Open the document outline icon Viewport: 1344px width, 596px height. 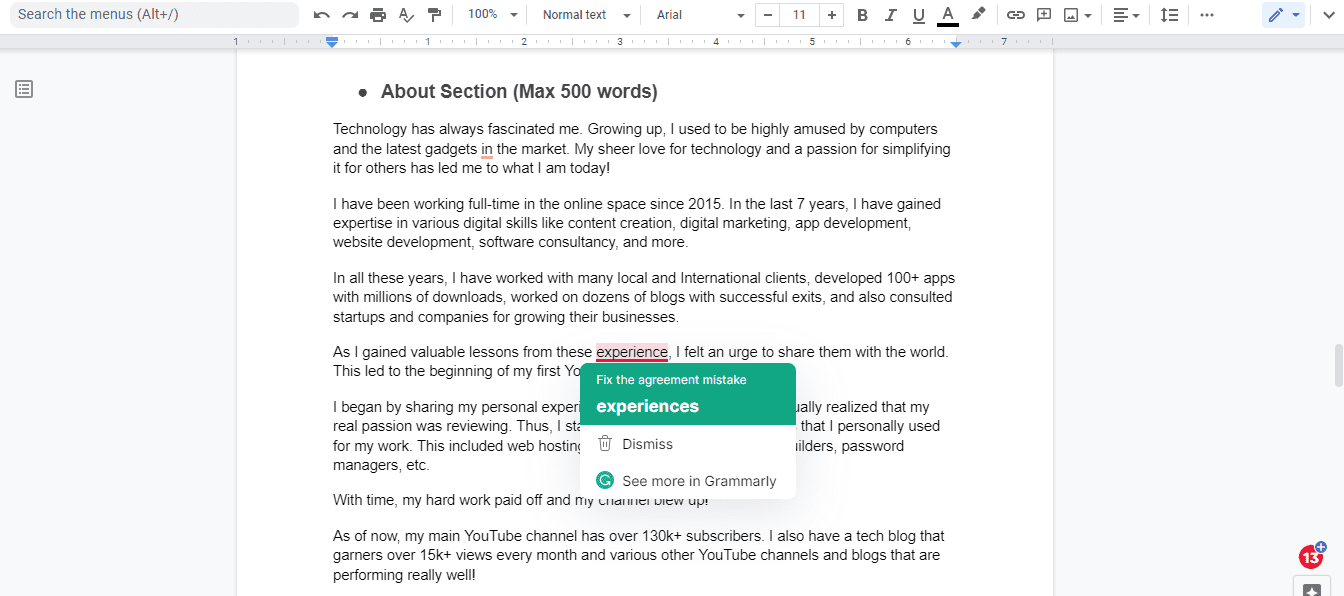(x=24, y=89)
